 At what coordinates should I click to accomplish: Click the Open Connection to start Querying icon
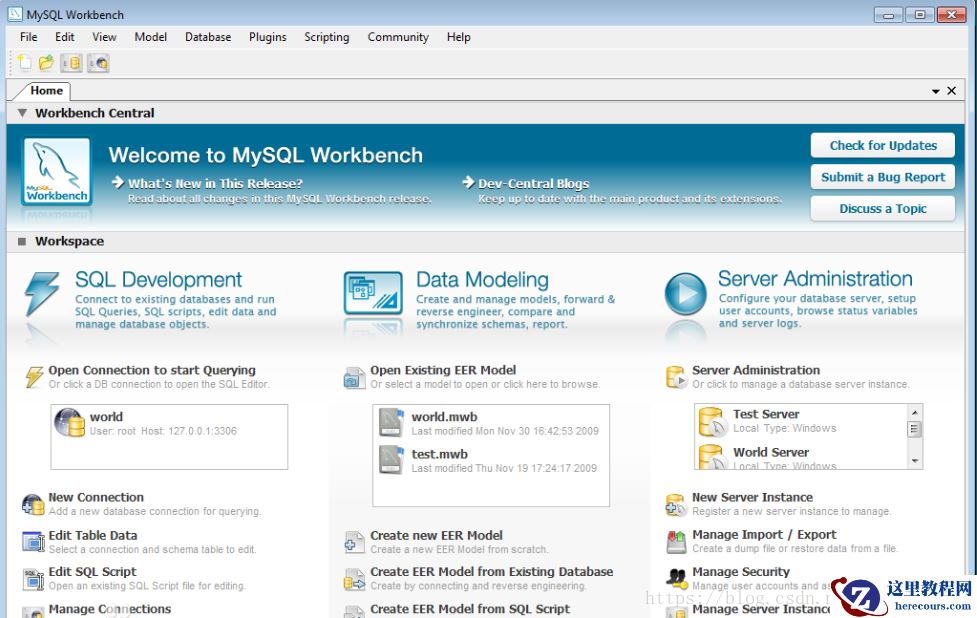34,377
